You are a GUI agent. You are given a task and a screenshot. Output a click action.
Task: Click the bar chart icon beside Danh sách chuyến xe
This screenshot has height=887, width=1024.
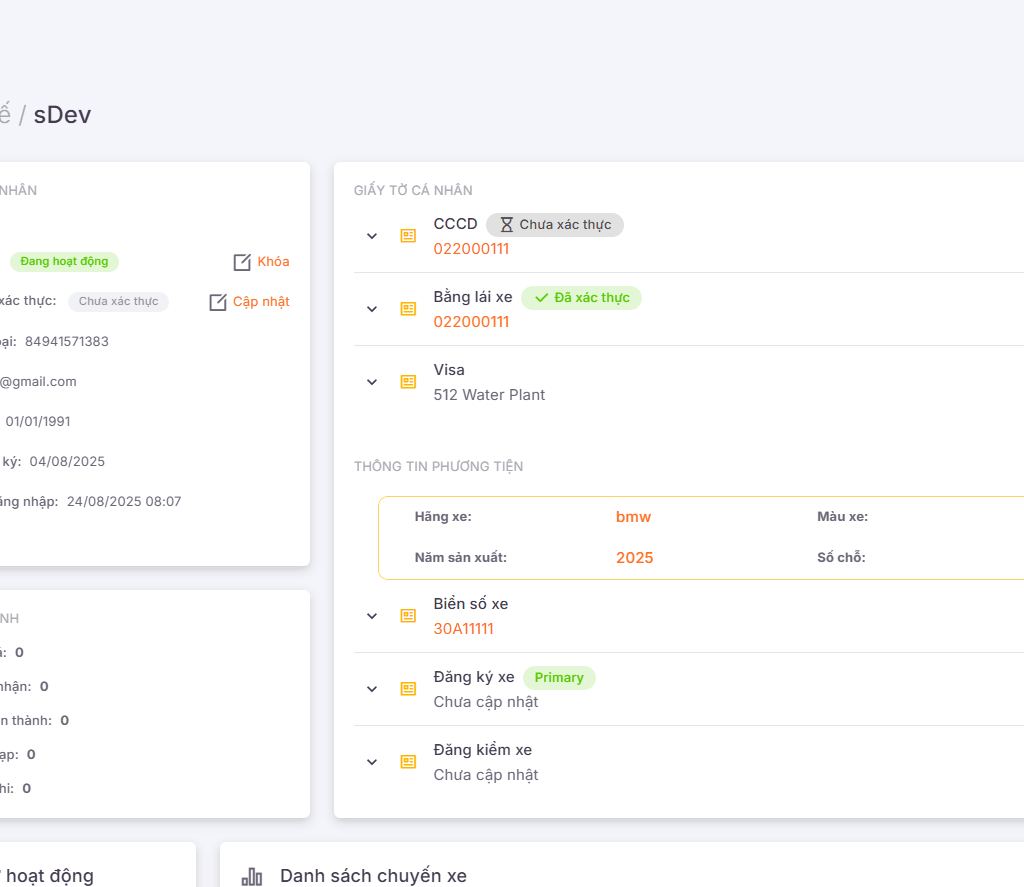click(x=252, y=877)
